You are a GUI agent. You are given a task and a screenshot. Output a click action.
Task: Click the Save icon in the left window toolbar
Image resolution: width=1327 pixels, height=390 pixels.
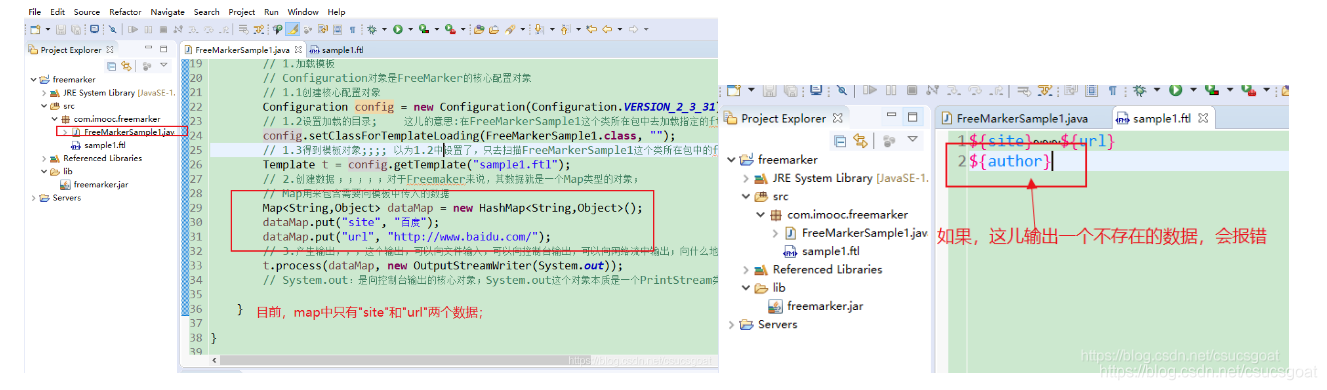point(61,29)
